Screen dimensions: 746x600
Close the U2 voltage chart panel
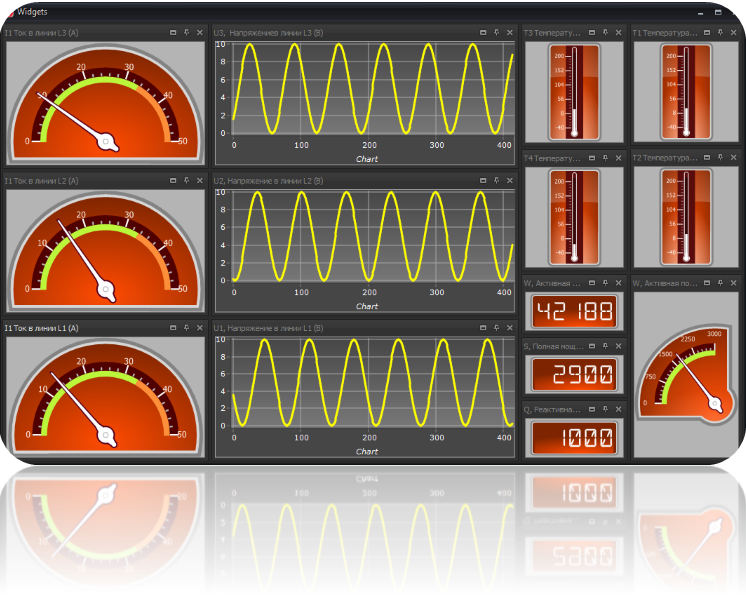(510, 180)
